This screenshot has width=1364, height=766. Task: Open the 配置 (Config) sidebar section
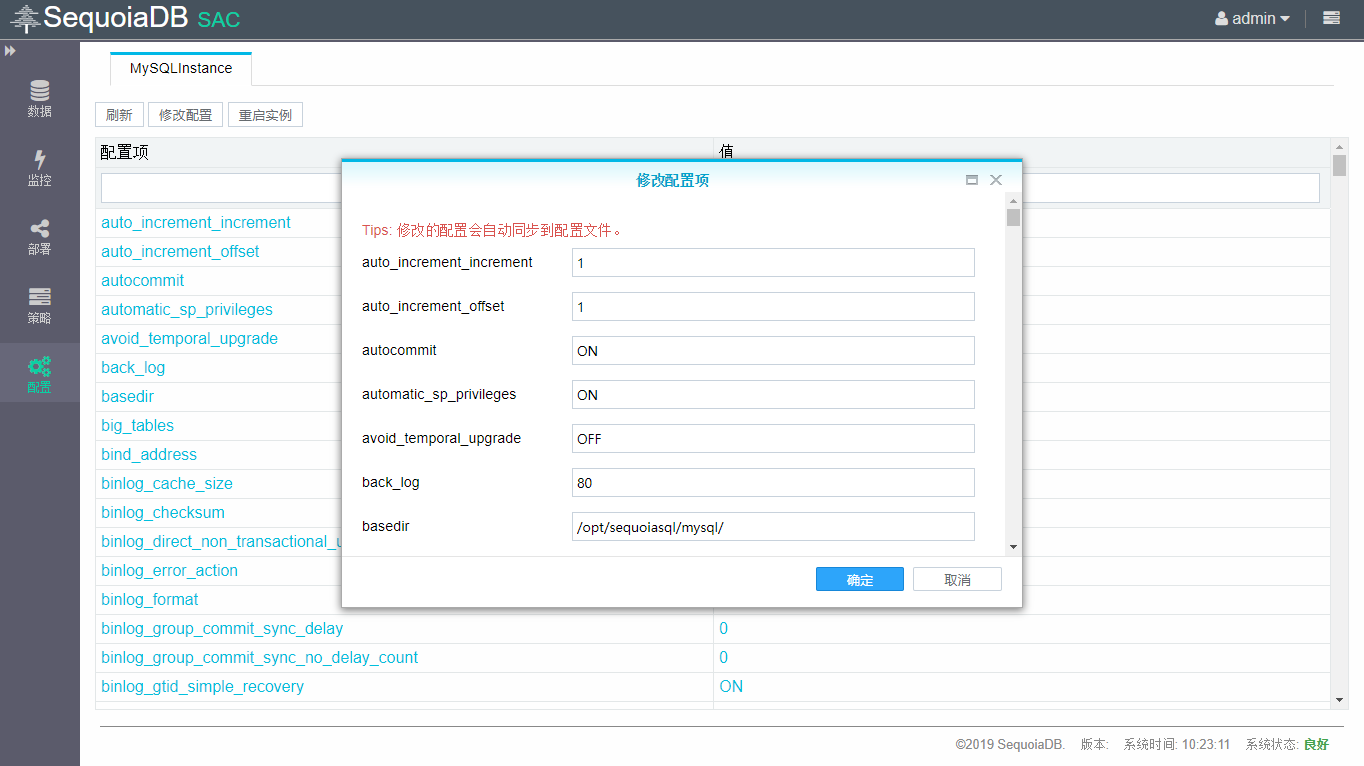(x=39, y=374)
